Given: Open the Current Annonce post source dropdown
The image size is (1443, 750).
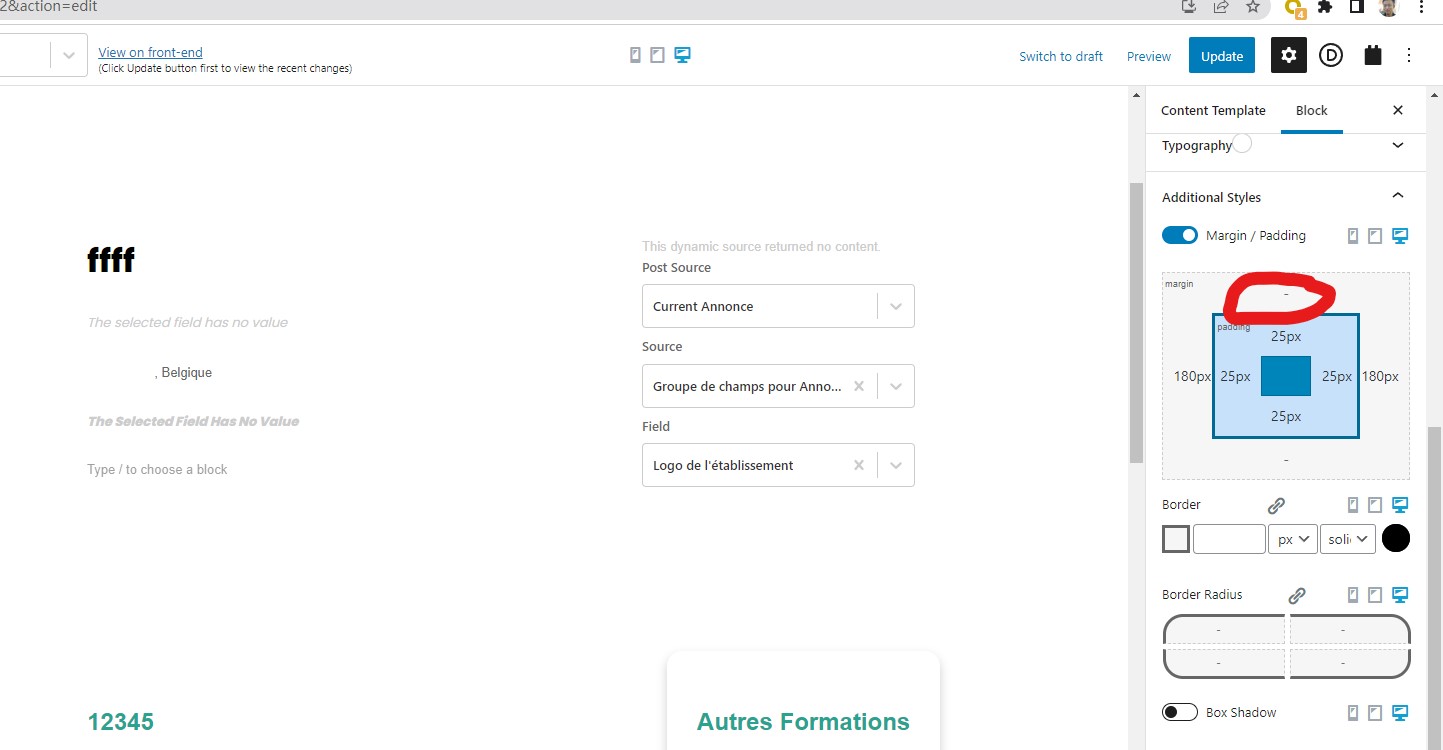Looking at the screenshot, I should tap(778, 306).
